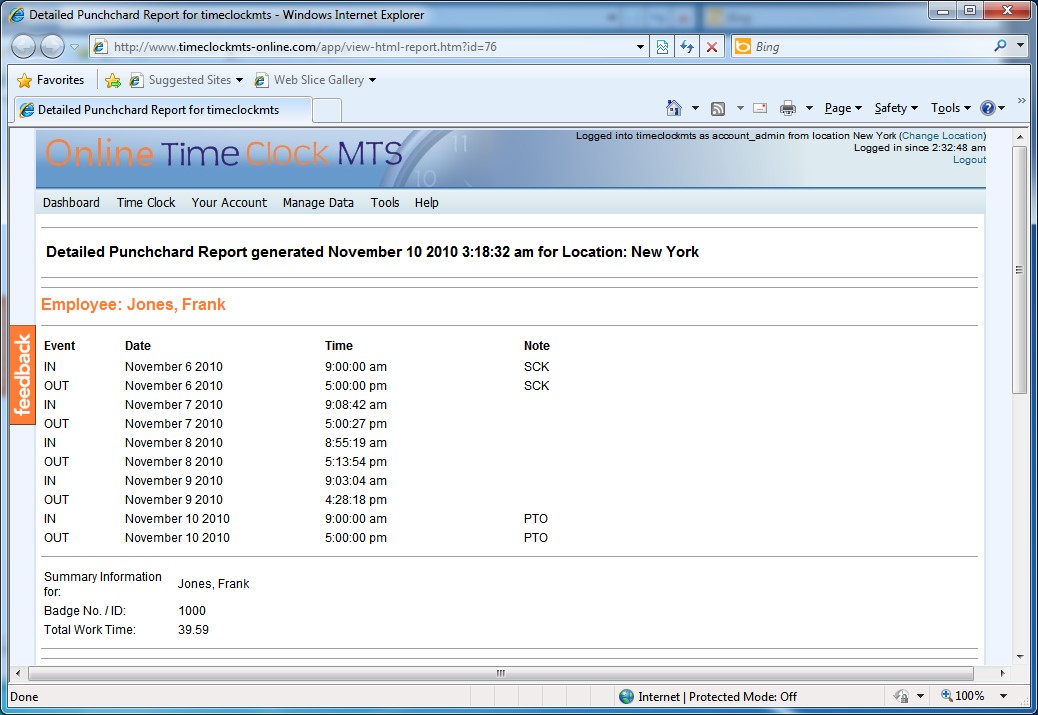Click the red Stop loading icon
Image resolution: width=1038 pixels, height=715 pixels.
[712, 47]
